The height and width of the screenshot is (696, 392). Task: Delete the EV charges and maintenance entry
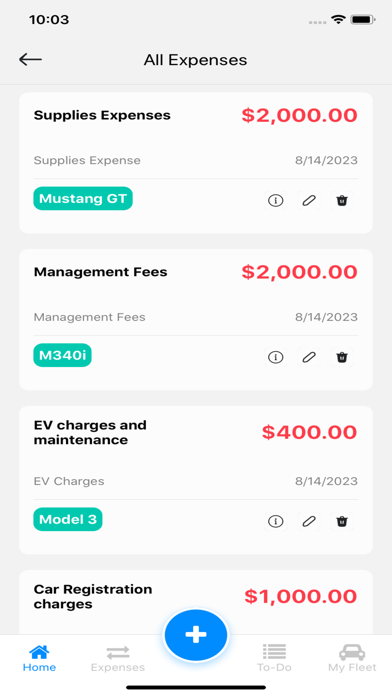tap(342, 522)
